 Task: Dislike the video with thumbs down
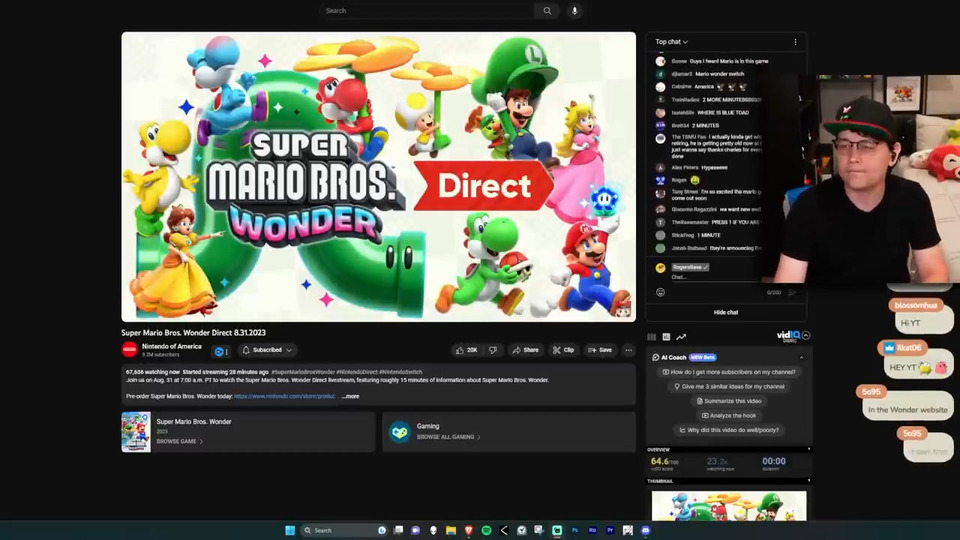click(x=493, y=350)
